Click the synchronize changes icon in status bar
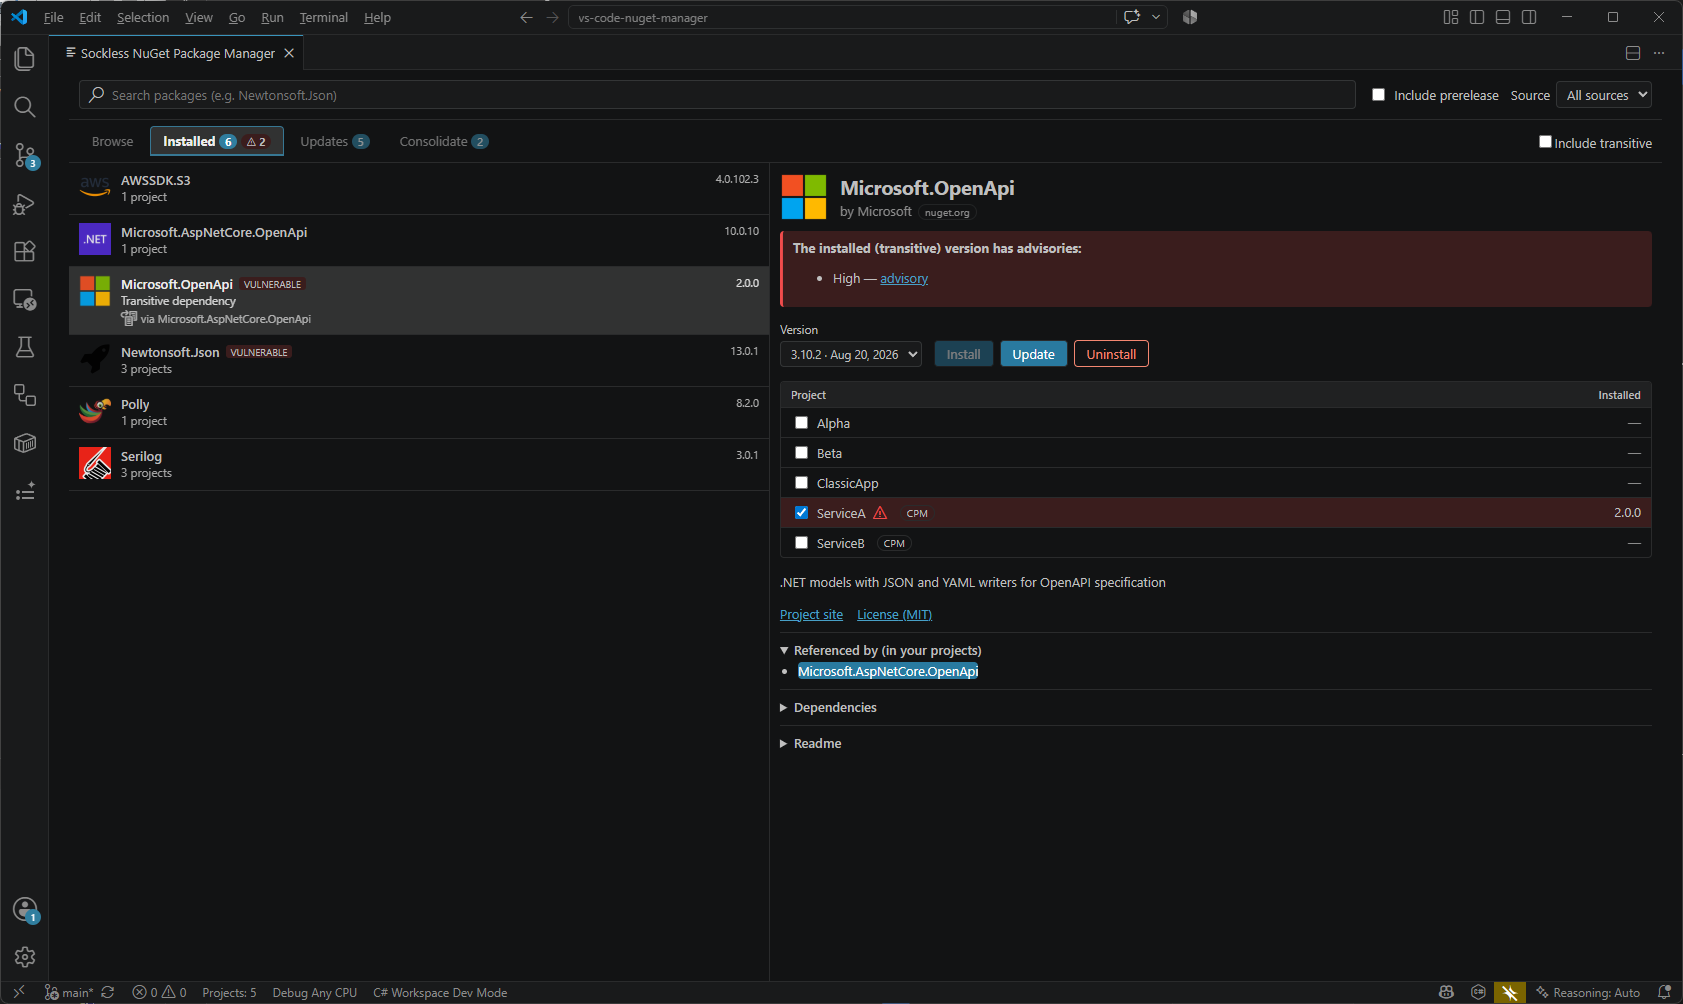This screenshot has width=1683, height=1004. tap(108, 992)
